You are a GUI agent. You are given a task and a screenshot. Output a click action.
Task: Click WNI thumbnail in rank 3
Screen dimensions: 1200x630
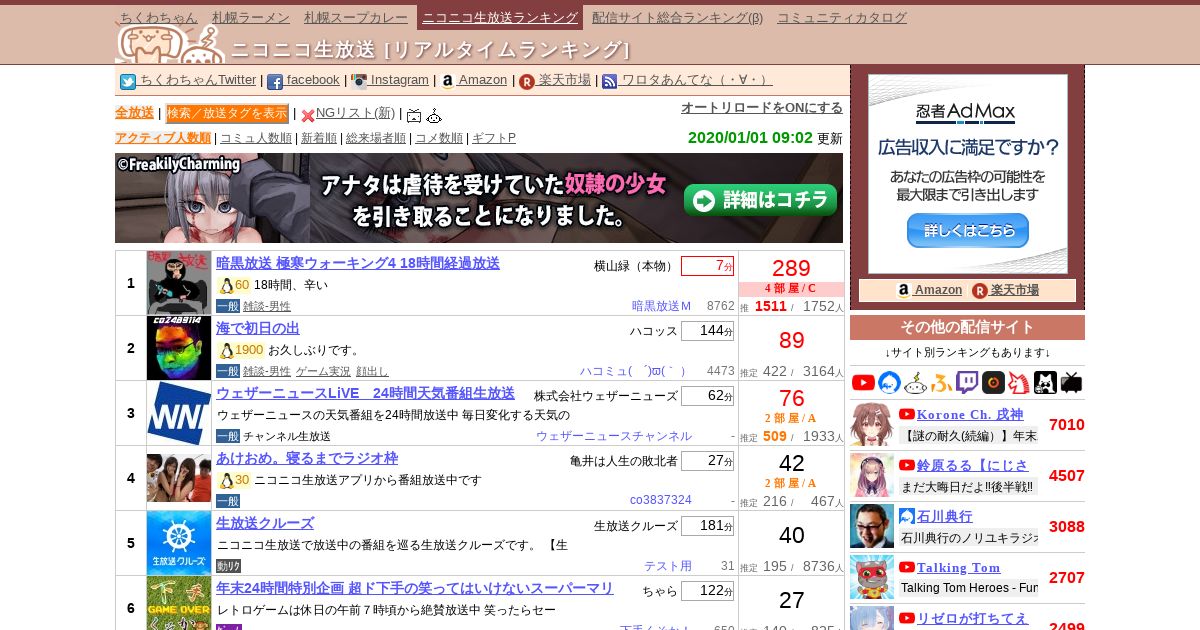(x=179, y=413)
